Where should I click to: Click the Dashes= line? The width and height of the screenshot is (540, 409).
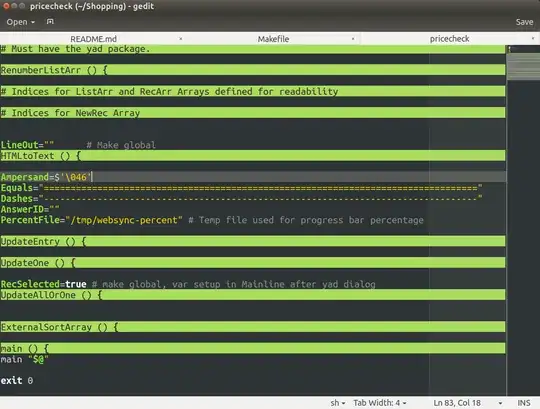tap(241, 199)
